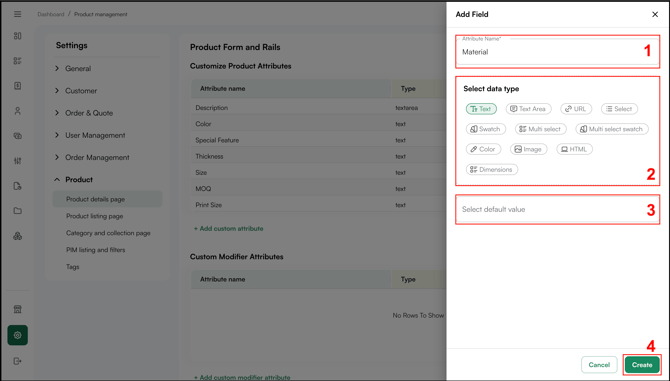Open the integrations cluster icon in the sidebar
The width and height of the screenshot is (670, 381).
18,236
